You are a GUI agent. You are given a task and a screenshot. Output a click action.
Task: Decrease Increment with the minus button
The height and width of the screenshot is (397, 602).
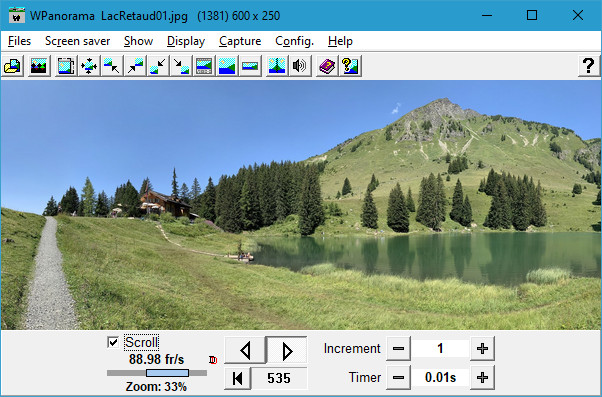click(x=399, y=349)
